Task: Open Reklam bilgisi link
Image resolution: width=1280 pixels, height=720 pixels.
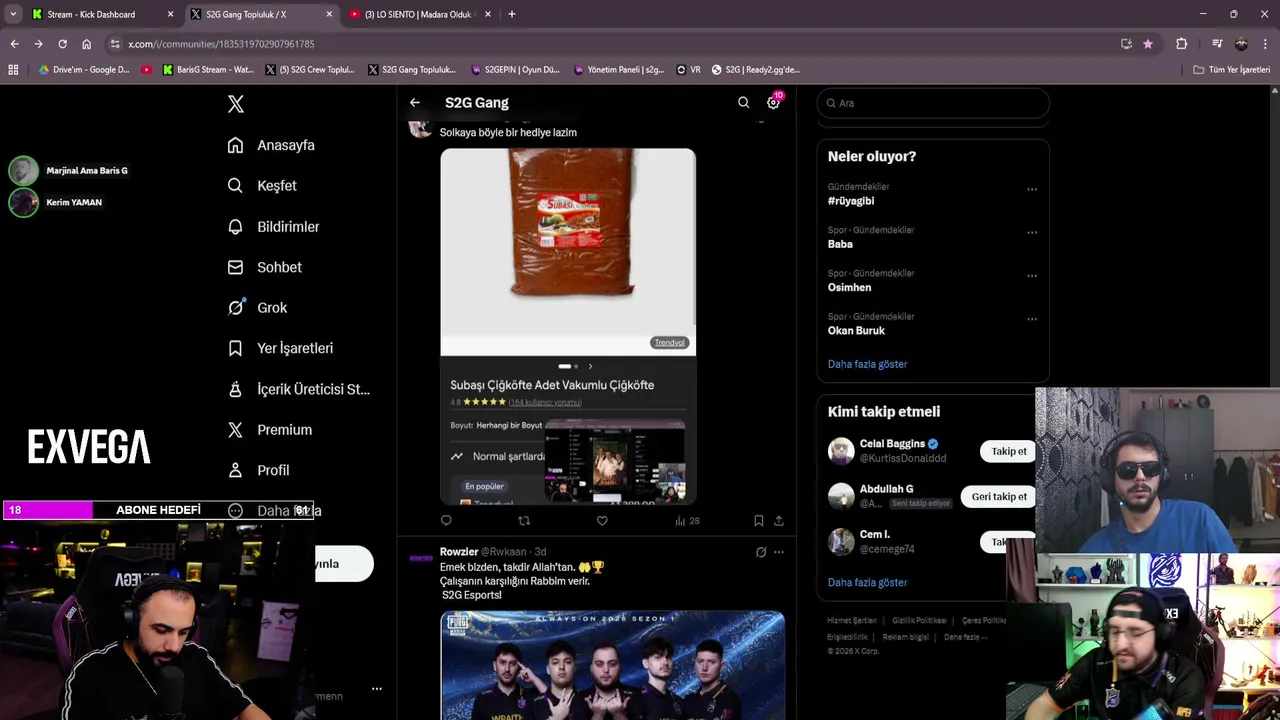Action: pos(905,637)
